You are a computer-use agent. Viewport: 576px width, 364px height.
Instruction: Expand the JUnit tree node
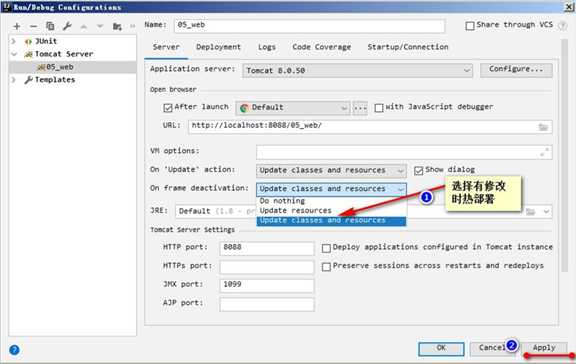14,41
